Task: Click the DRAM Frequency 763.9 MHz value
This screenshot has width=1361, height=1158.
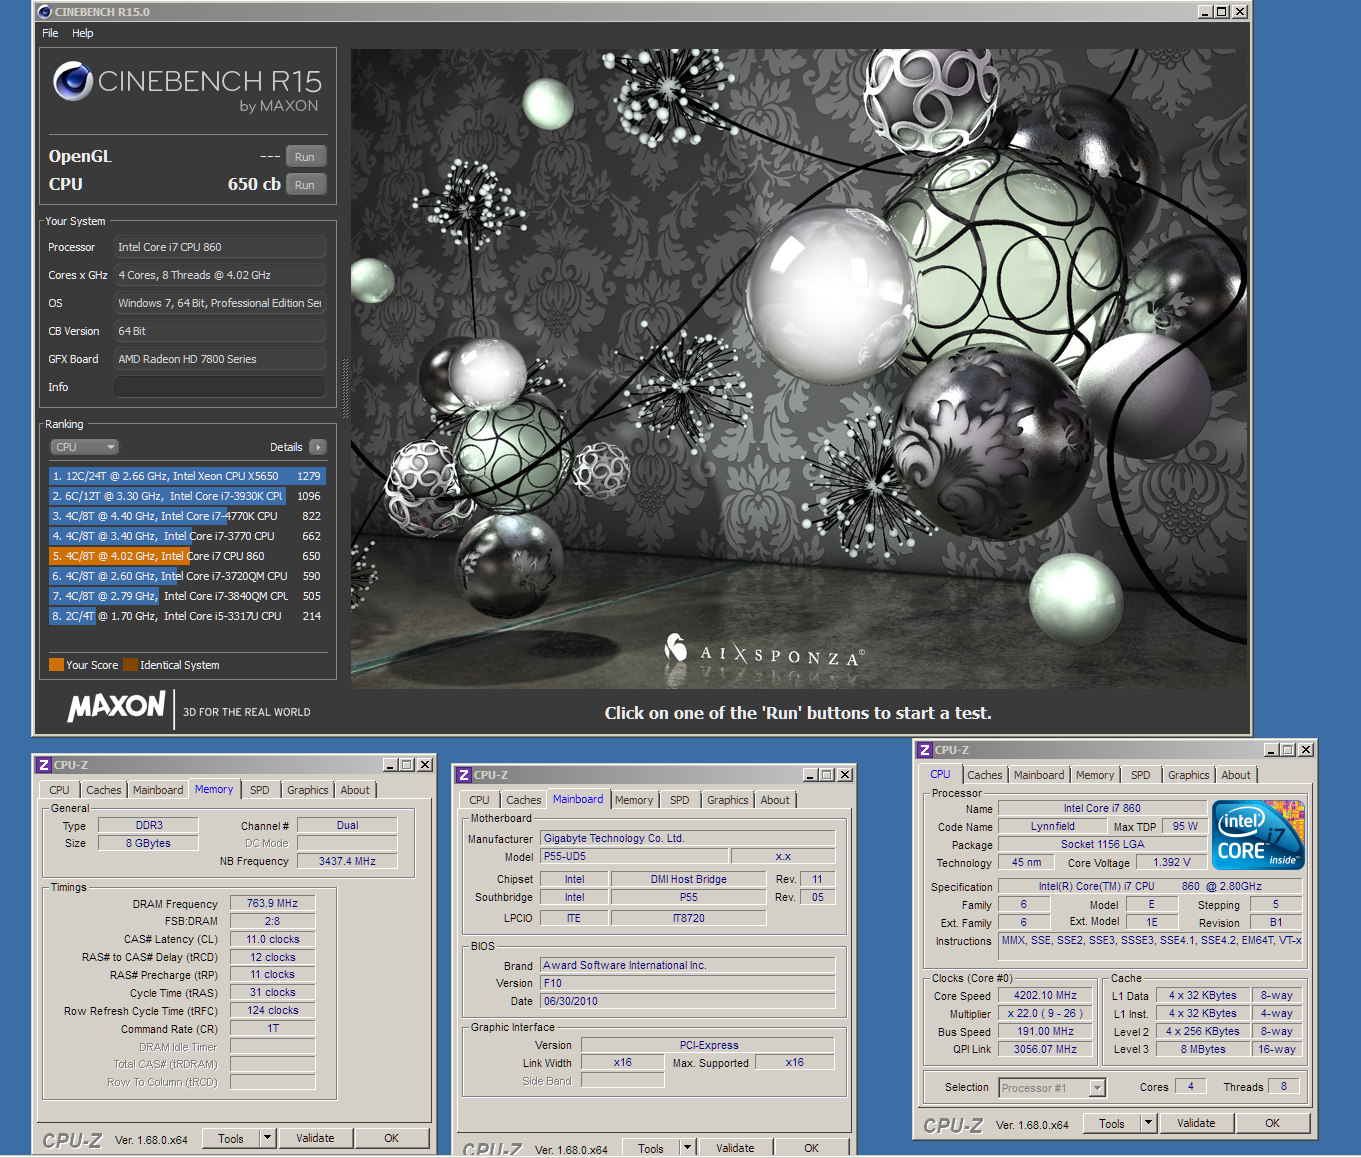Action: pos(272,903)
